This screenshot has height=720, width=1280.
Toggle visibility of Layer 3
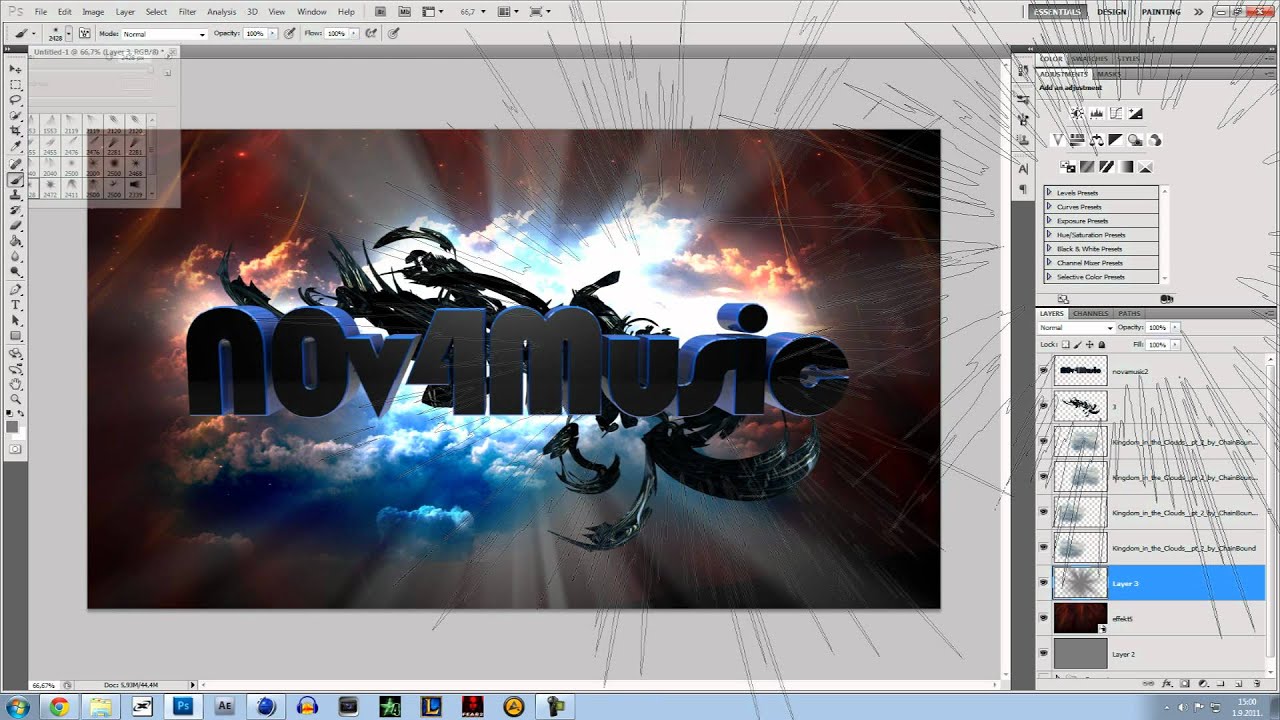[x=1044, y=582]
